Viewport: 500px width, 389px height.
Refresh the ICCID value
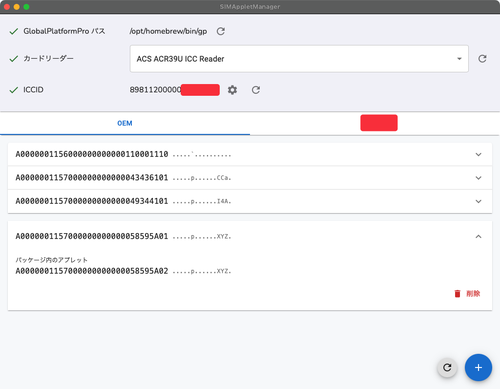256,90
